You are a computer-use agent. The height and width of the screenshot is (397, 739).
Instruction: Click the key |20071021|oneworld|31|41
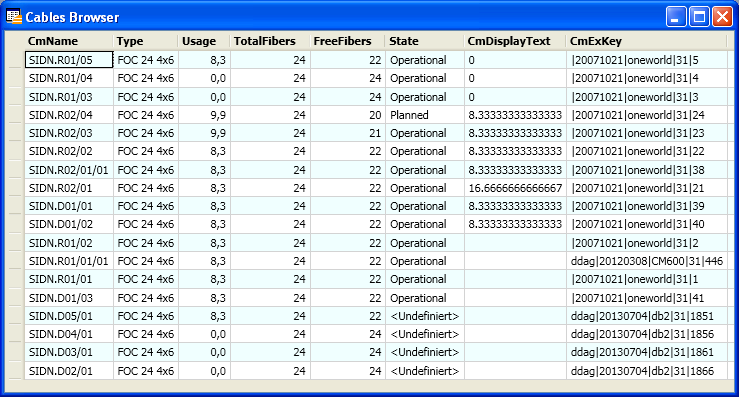tap(647, 298)
